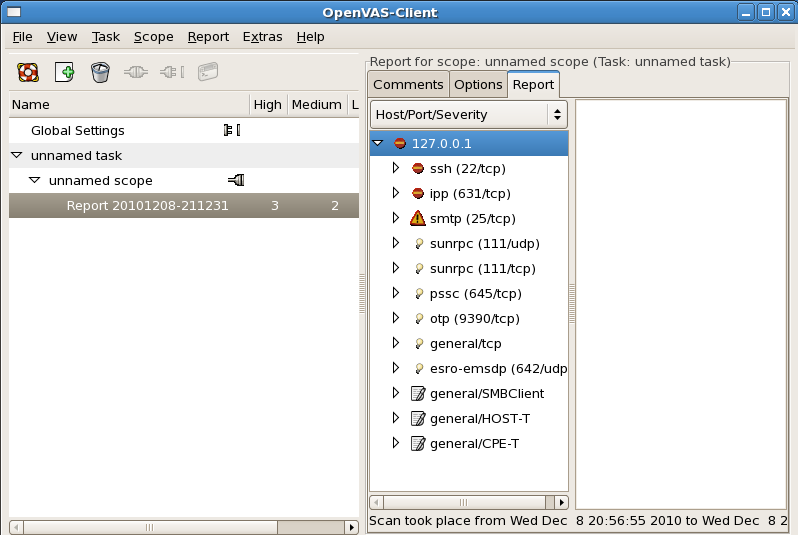The image size is (798, 535).
Task: Click the new task icon with green plus
Action: (65, 72)
